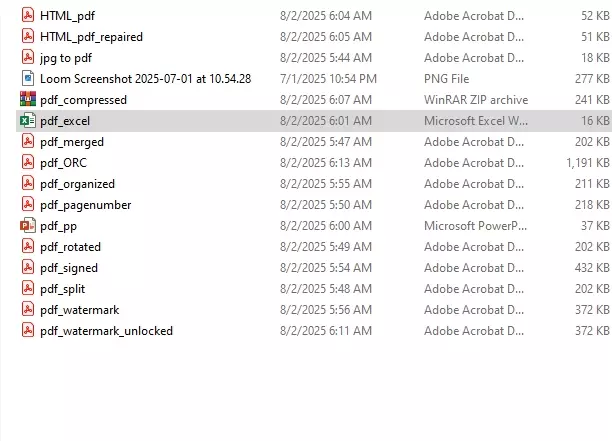
Task: Select the pdf_rotated file name
Action: [70, 247]
